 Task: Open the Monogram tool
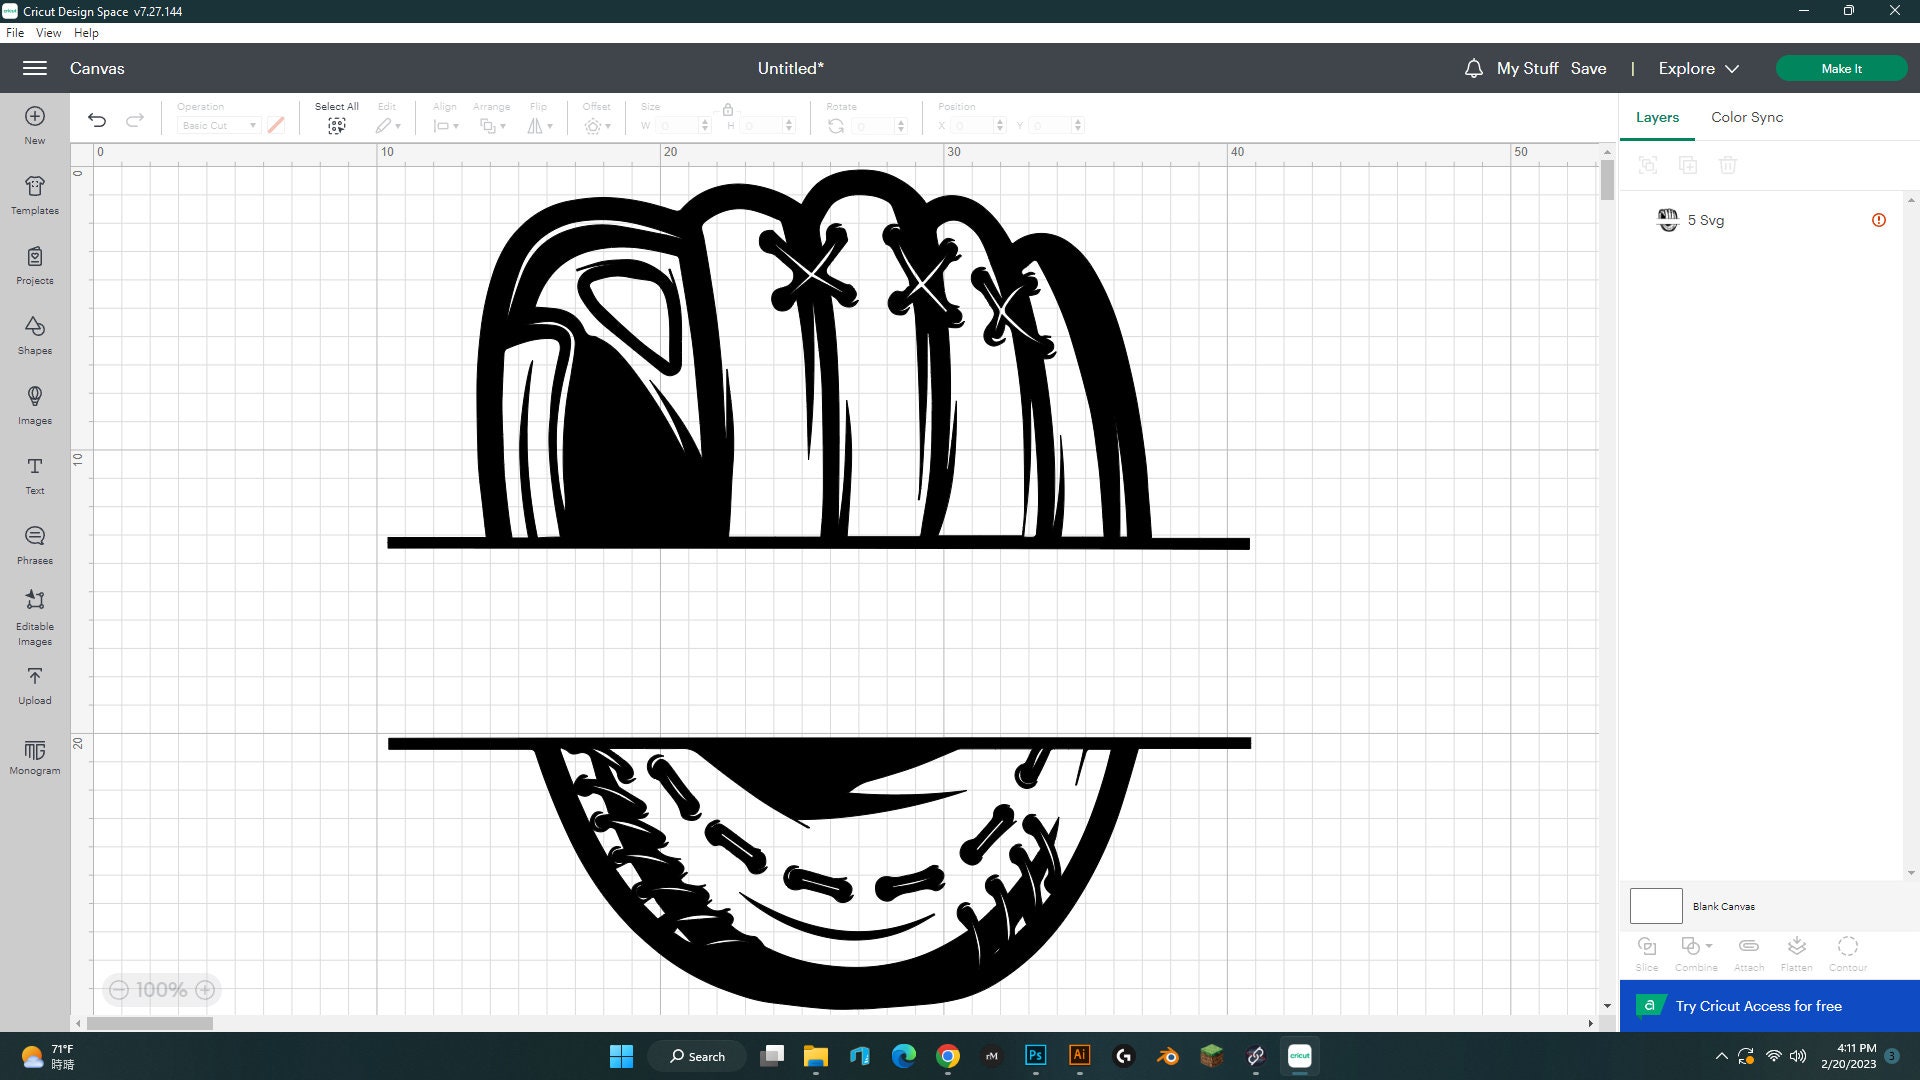tap(34, 757)
